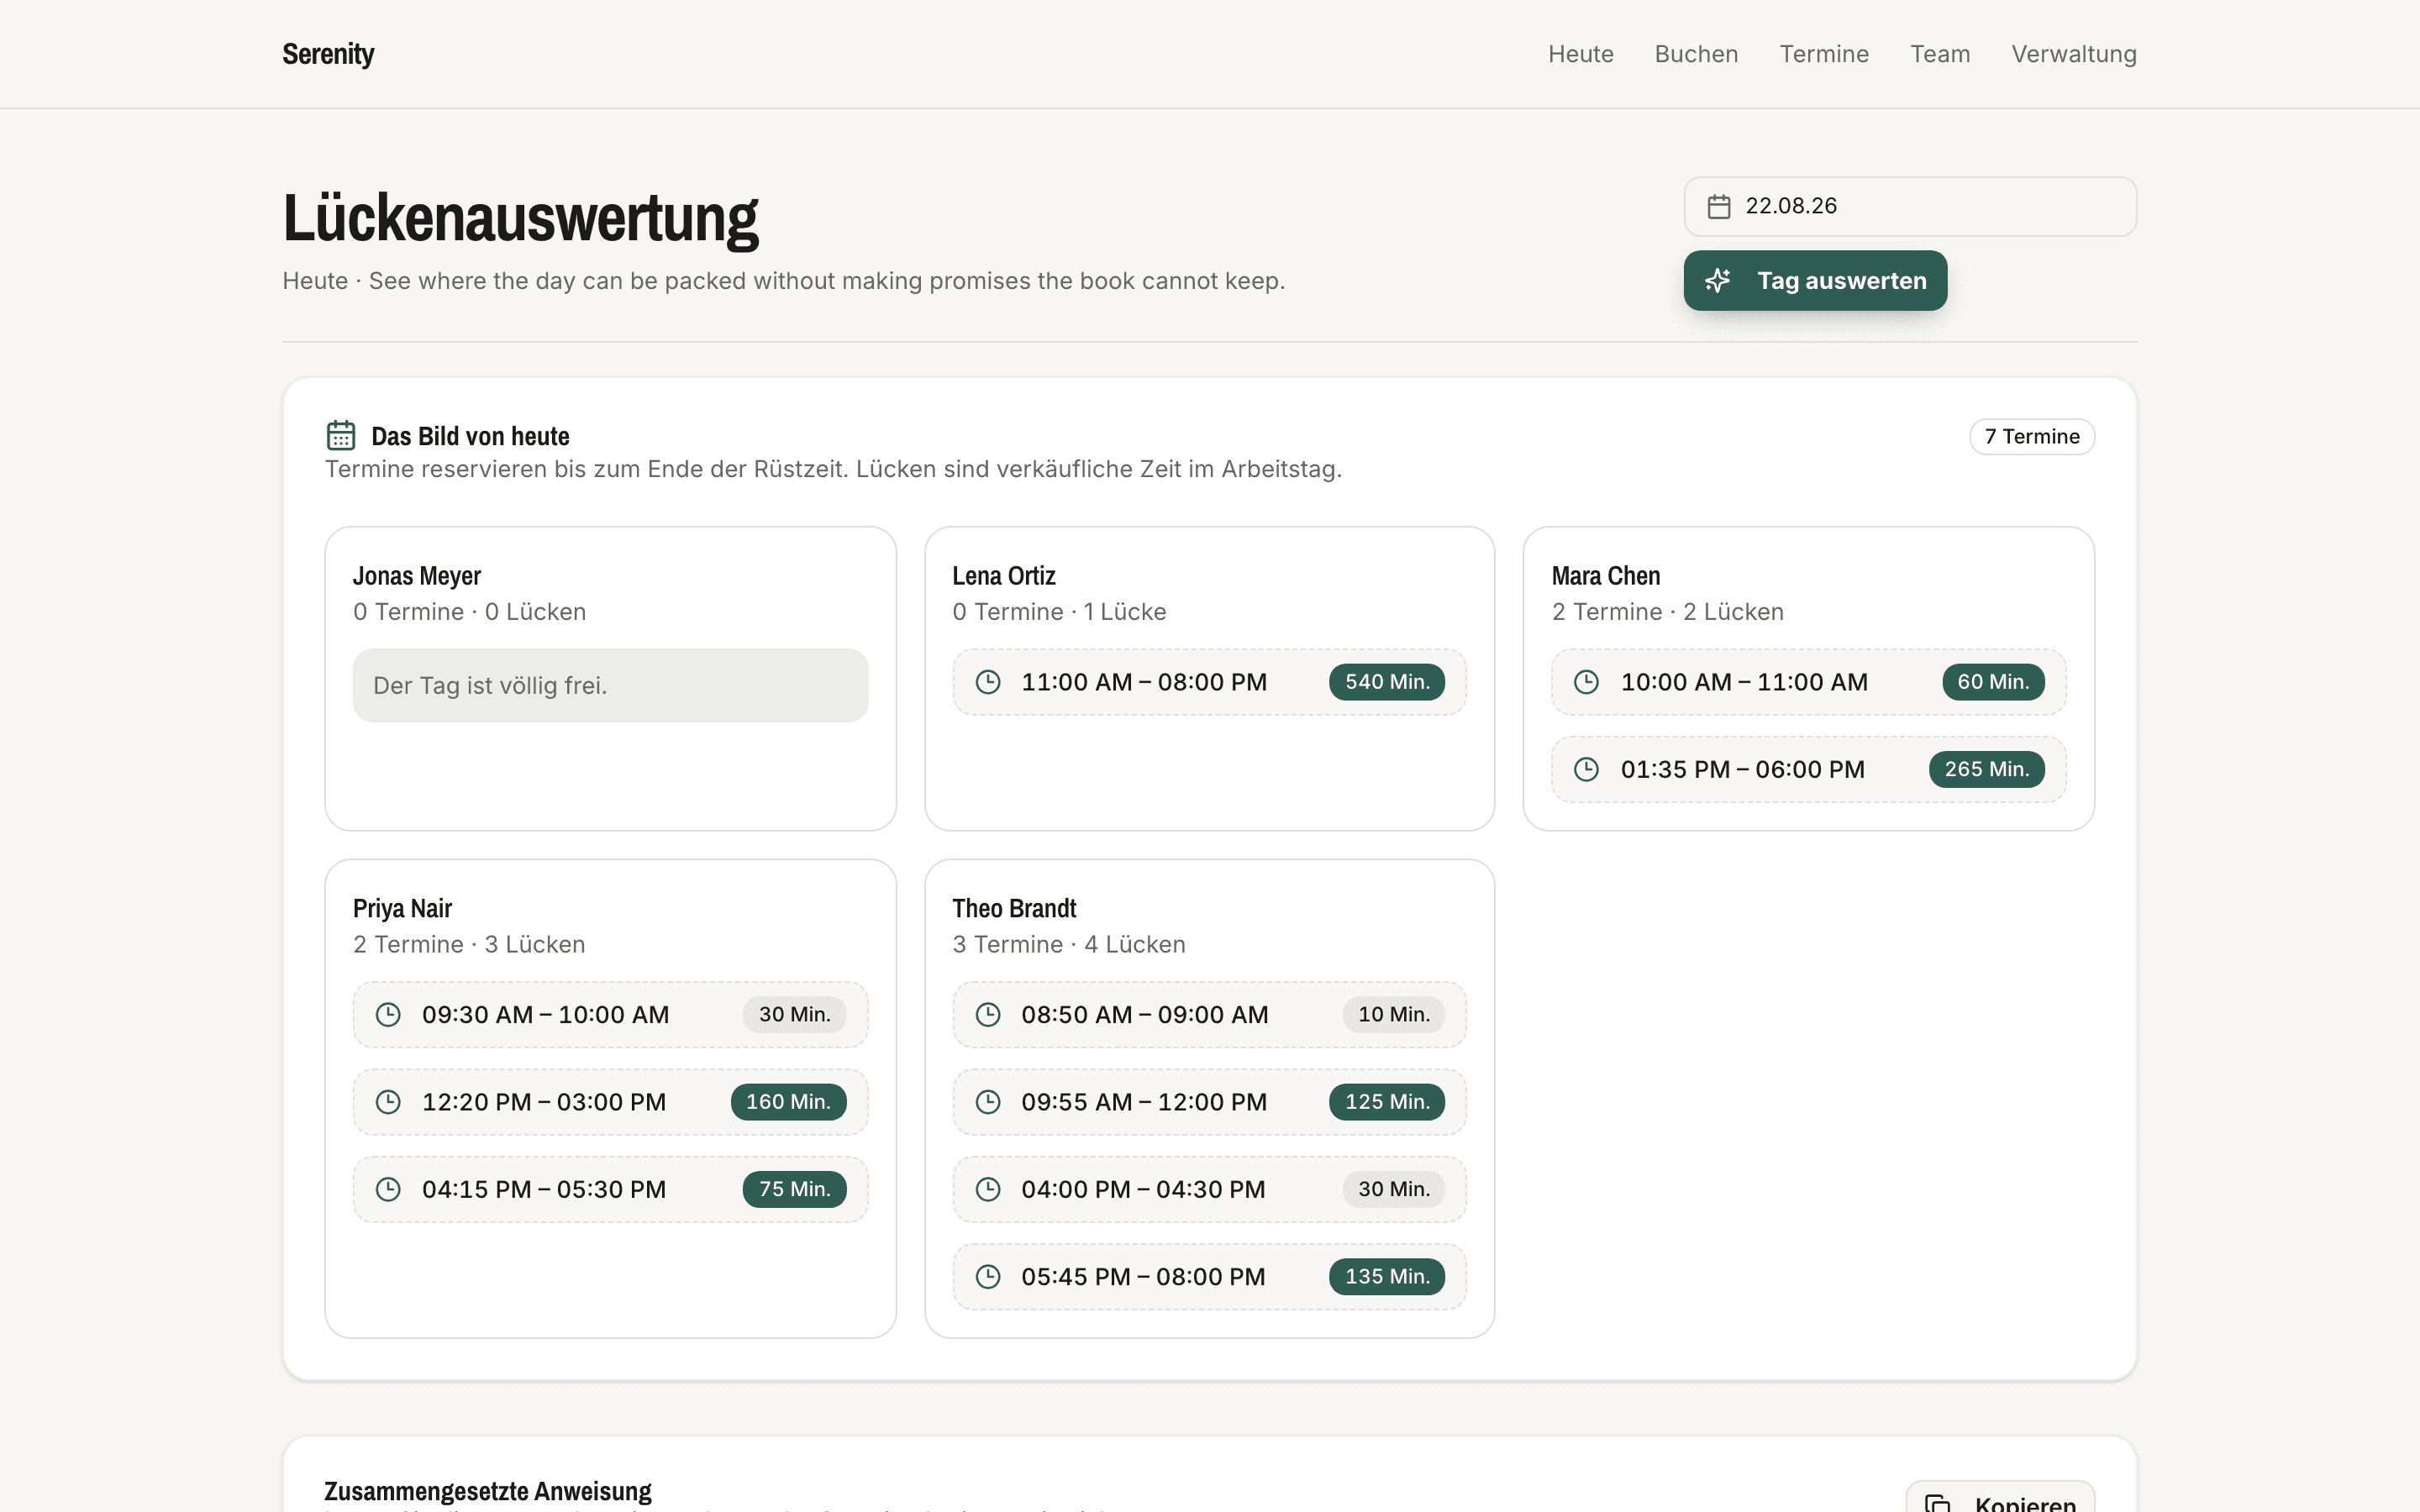The width and height of the screenshot is (2420, 1512).
Task: Select the gap time 04:15 PM – 05:30 PM
Action: (544, 1189)
